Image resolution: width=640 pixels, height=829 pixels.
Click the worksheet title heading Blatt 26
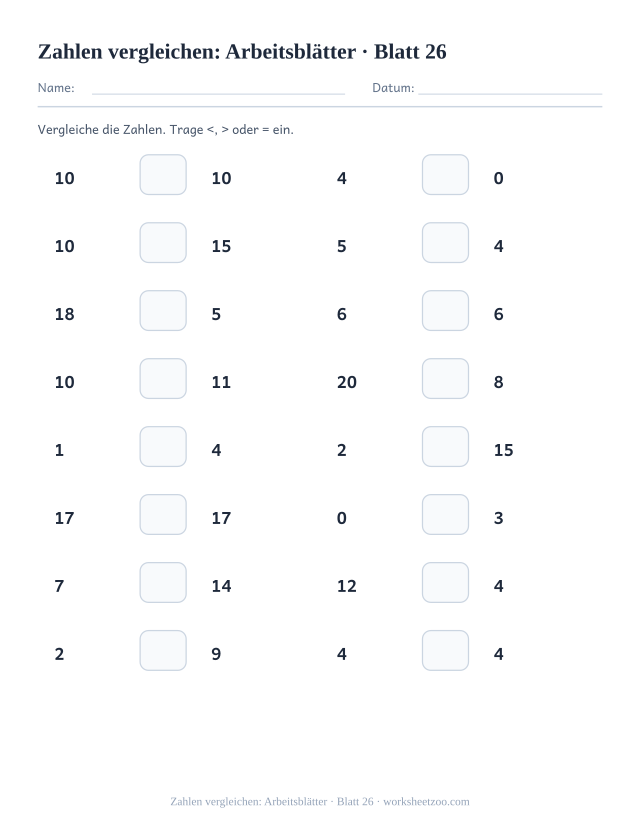tap(242, 52)
